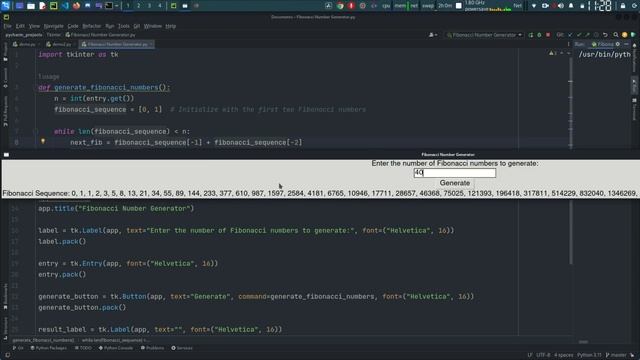This screenshot has width=640, height=360.
Task: Click the warning indicator in editor corner
Action: [553, 53]
